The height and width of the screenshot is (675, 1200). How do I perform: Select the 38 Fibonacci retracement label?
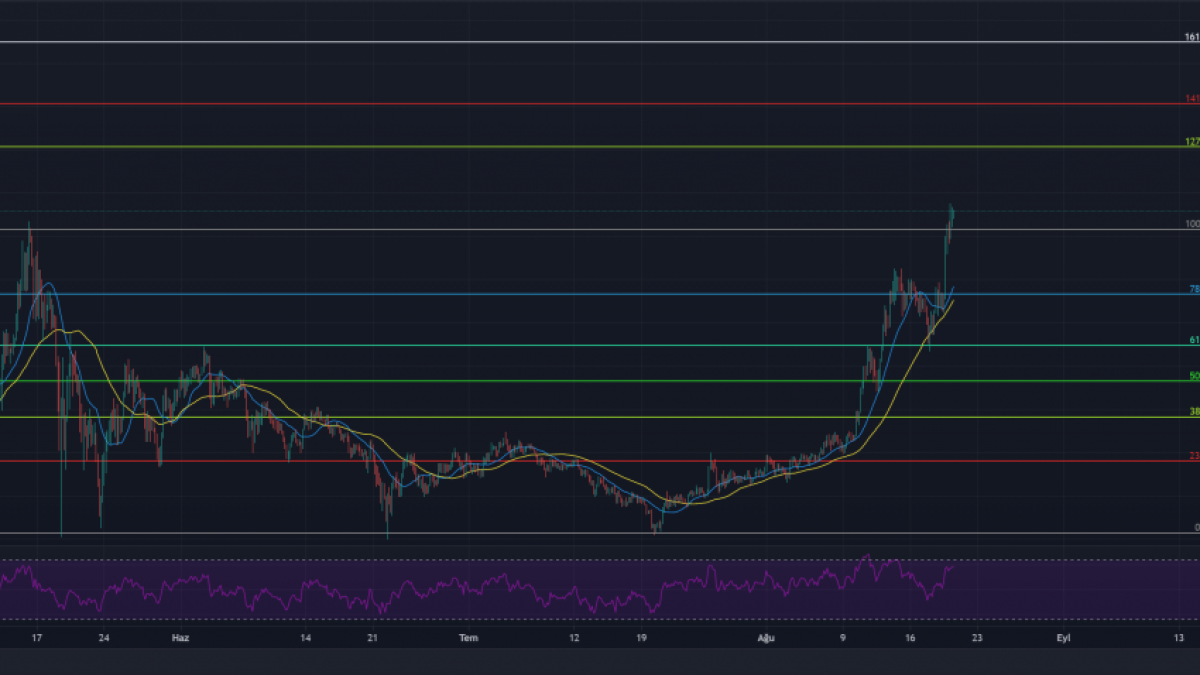pos(1193,412)
